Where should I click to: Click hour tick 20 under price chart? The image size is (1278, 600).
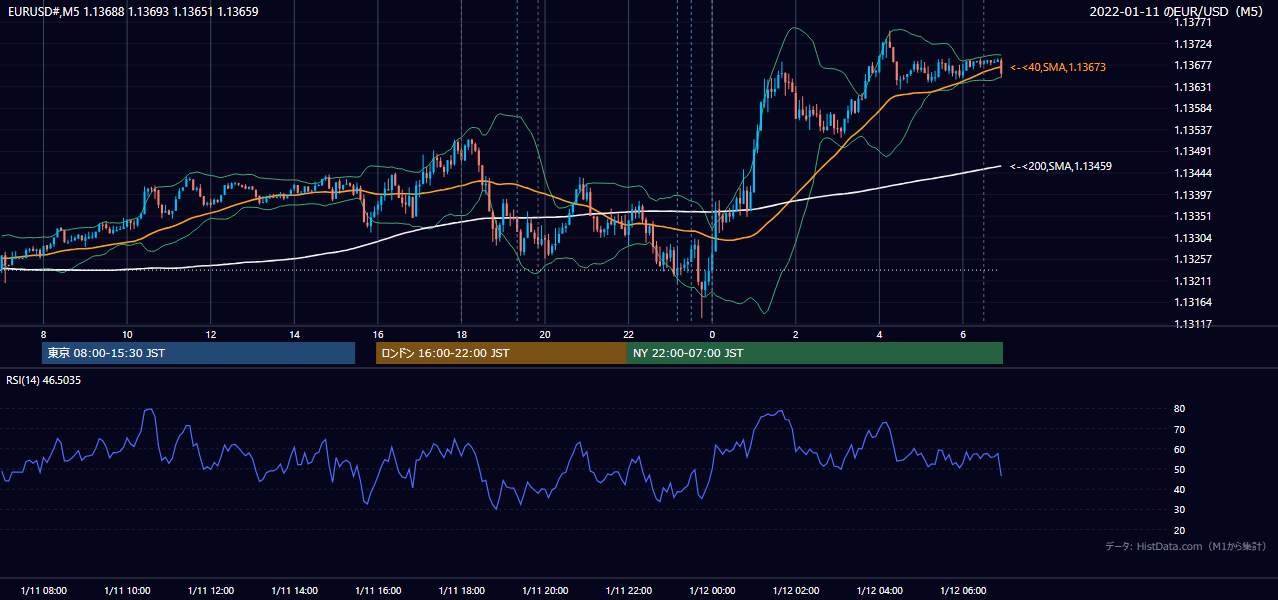(545, 334)
